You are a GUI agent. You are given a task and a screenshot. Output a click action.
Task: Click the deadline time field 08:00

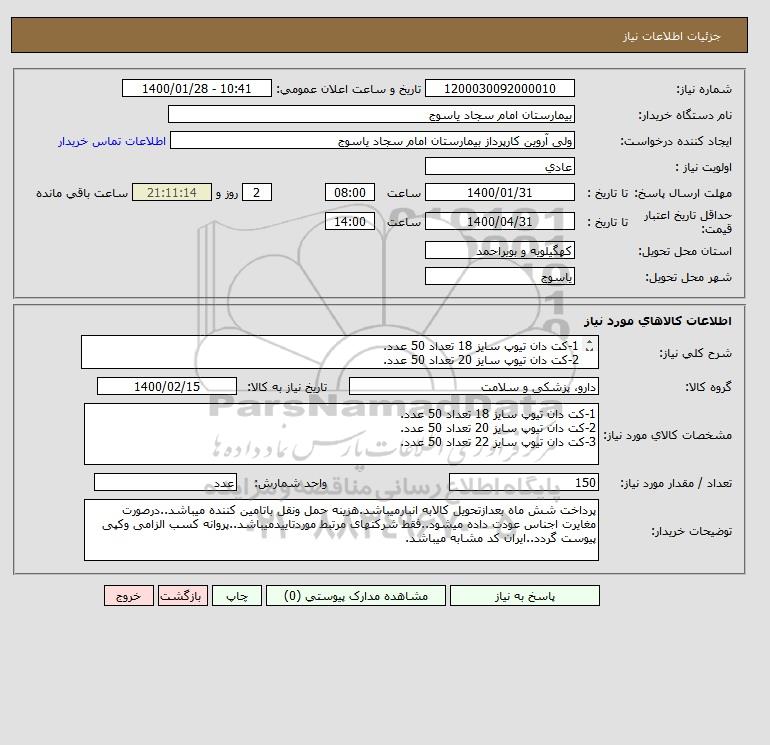(x=350, y=193)
